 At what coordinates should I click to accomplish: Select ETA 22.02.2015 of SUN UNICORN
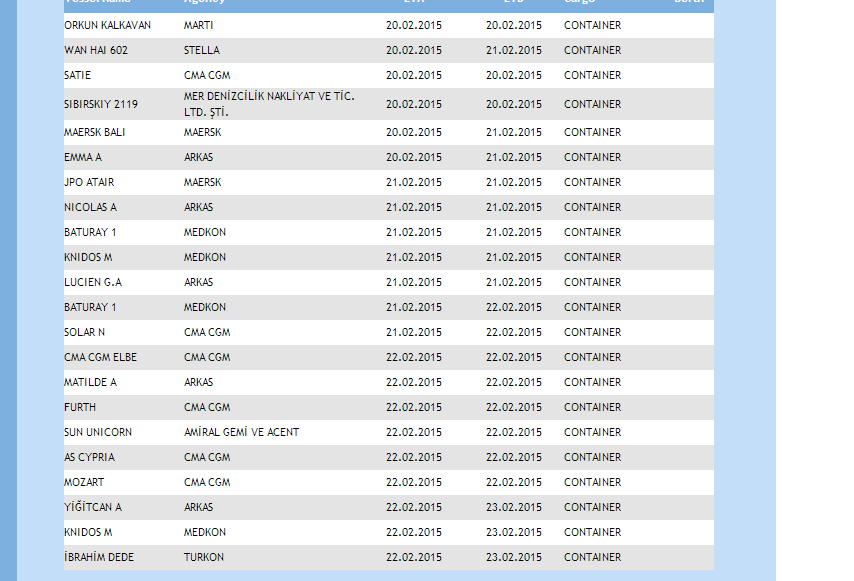coord(414,433)
